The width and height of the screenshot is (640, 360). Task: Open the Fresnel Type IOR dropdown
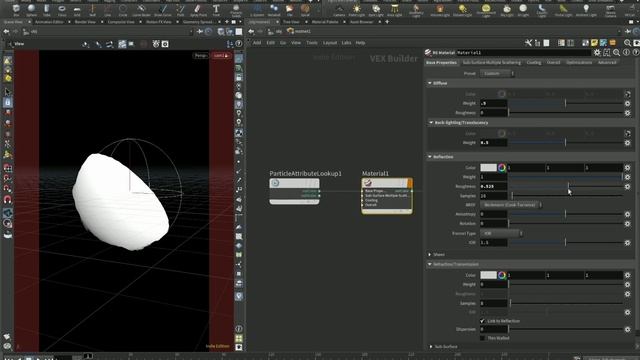click(x=501, y=233)
